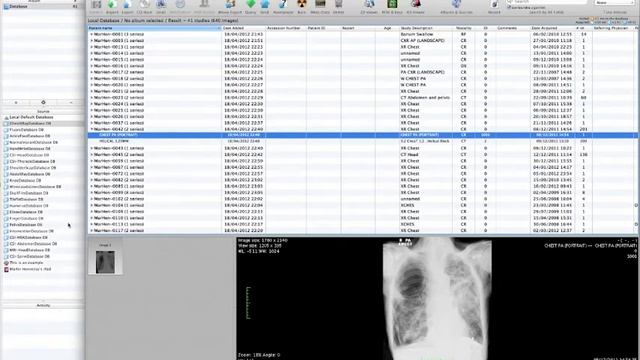
Task: Select the chest X-ray series thumbnail
Action: tap(105, 262)
